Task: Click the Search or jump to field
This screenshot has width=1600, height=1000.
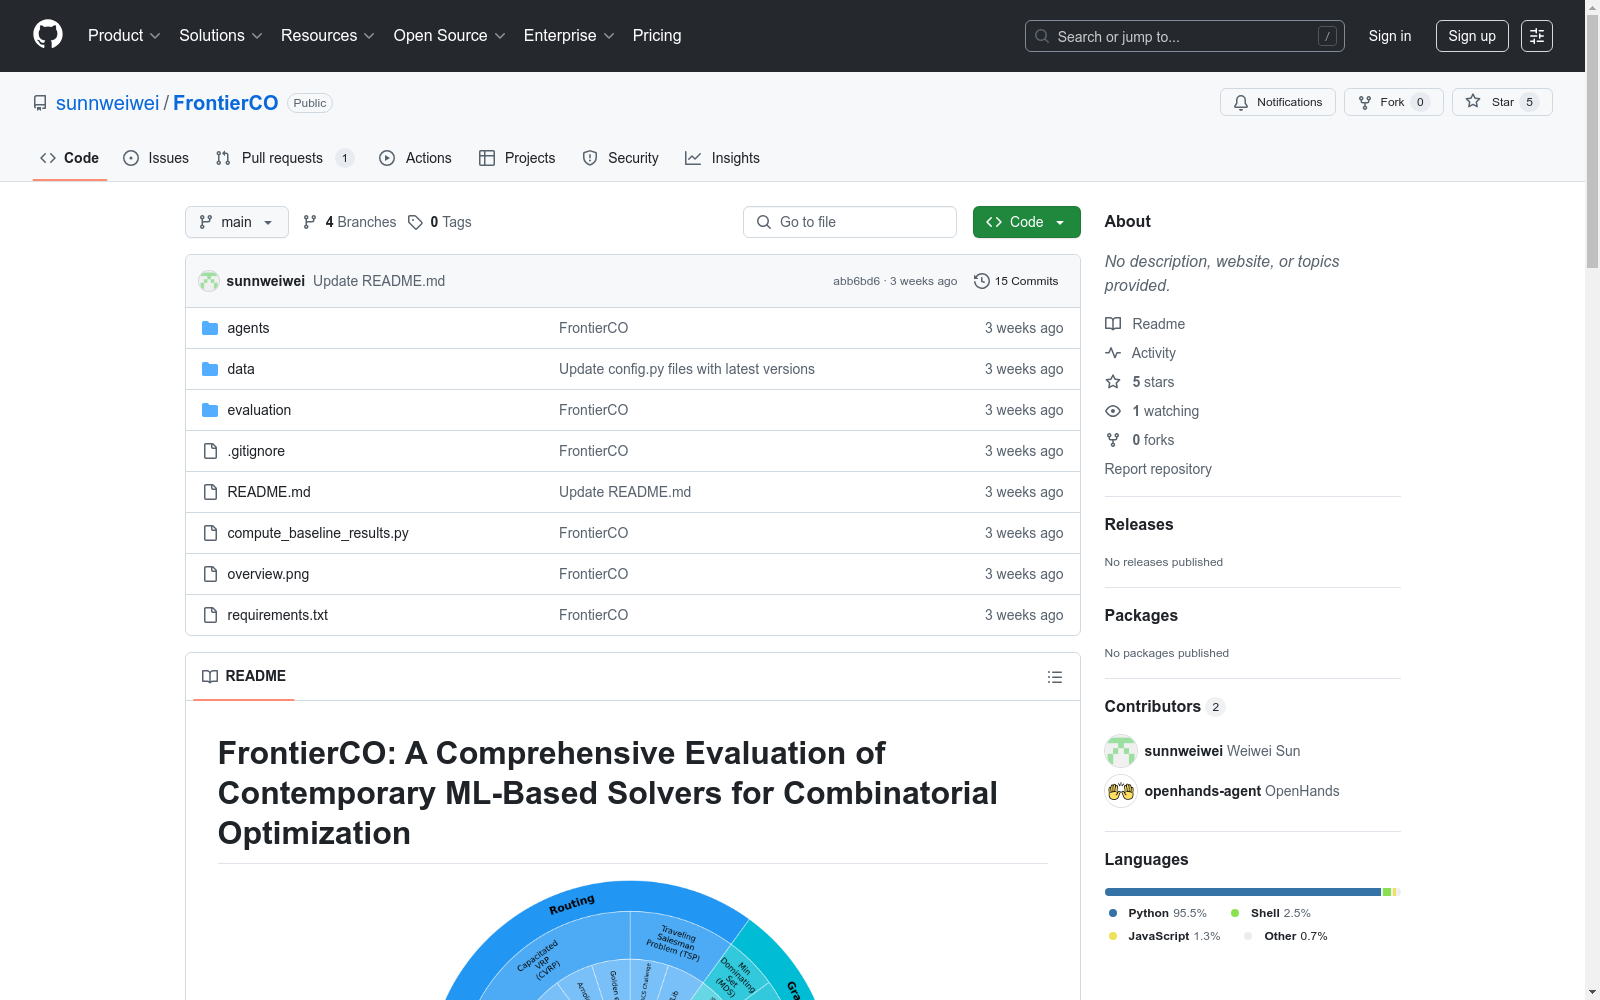Action: coord(1185,36)
